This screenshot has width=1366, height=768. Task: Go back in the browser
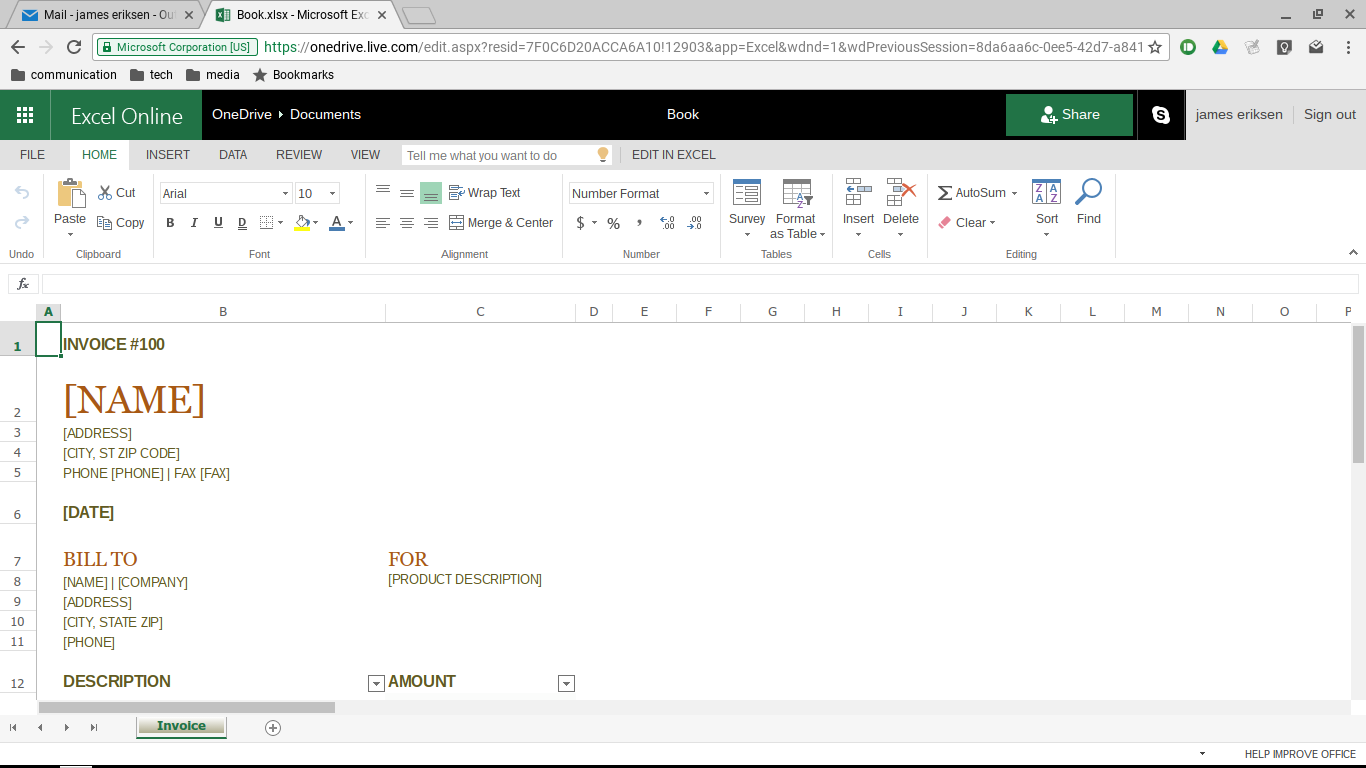point(18,47)
